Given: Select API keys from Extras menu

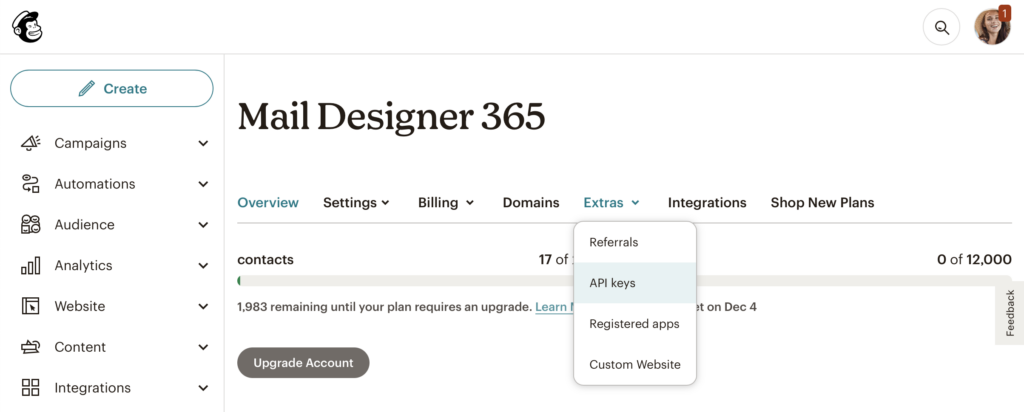Looking at the screenshot, I should coord(635,283).
